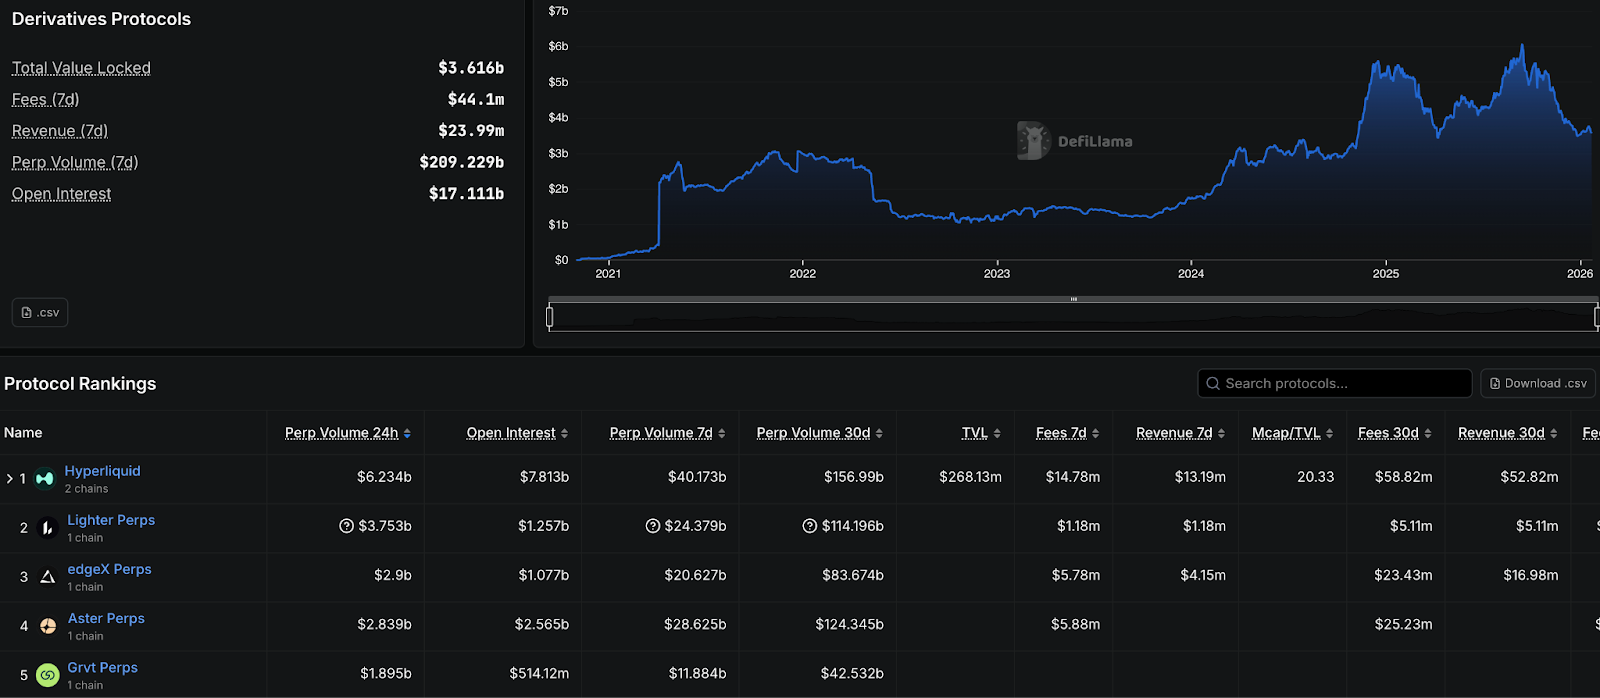Click the edgeX Perps triangle logo
The image size is (1600, 698).
coord(47,577)
